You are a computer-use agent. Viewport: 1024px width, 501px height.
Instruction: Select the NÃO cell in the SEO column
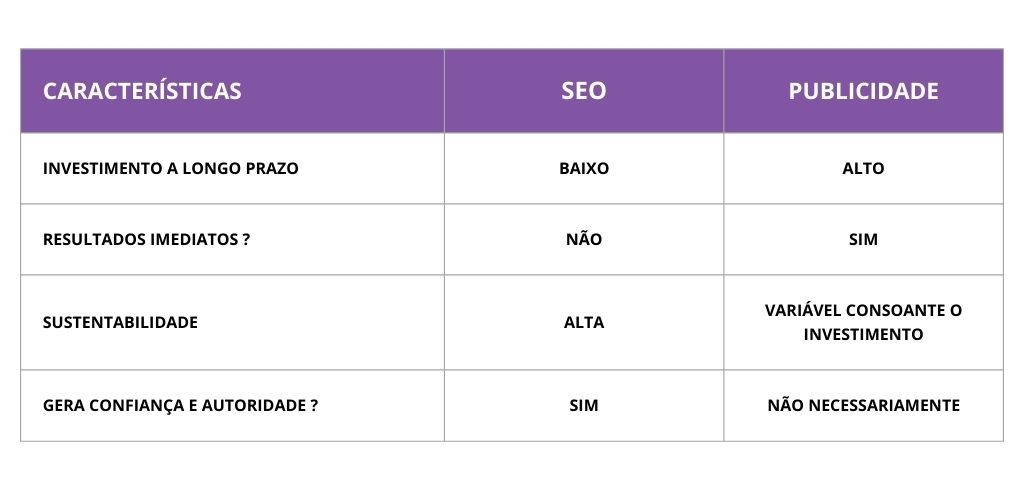(x=584, y=240)
